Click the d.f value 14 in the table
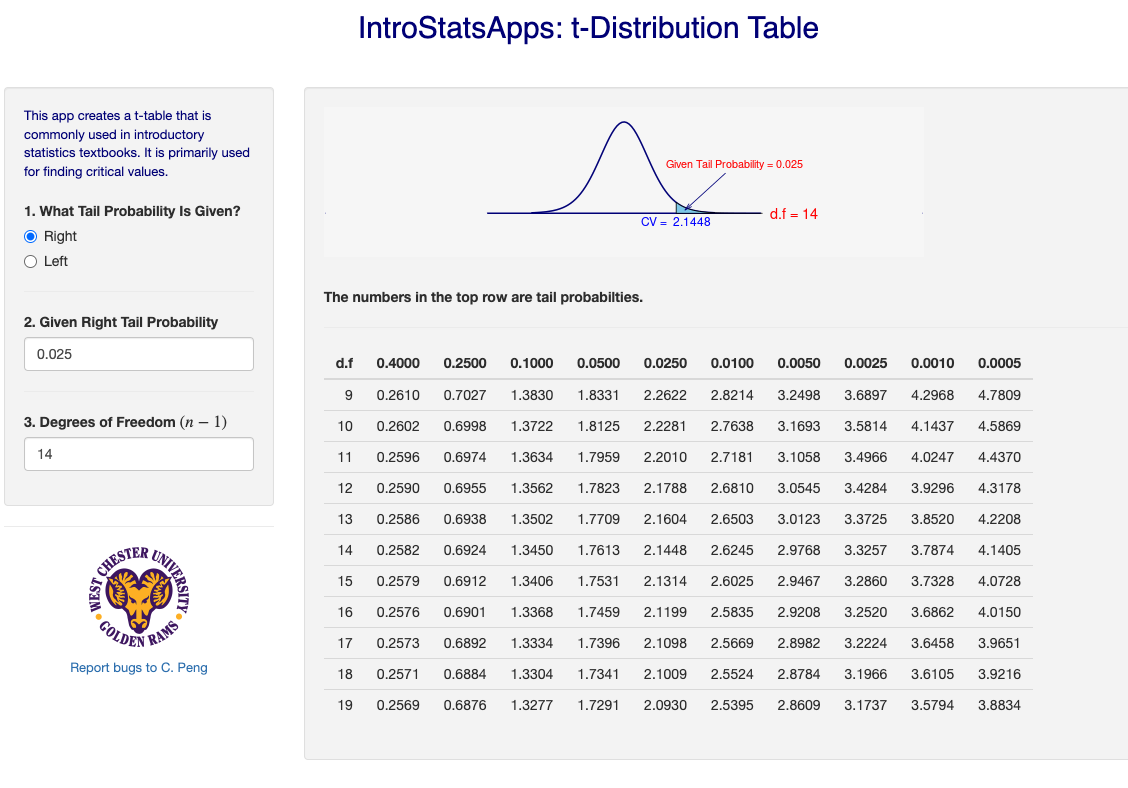Image resolution: width=1128 pixels, height=788 pixels. coord(345,551)
